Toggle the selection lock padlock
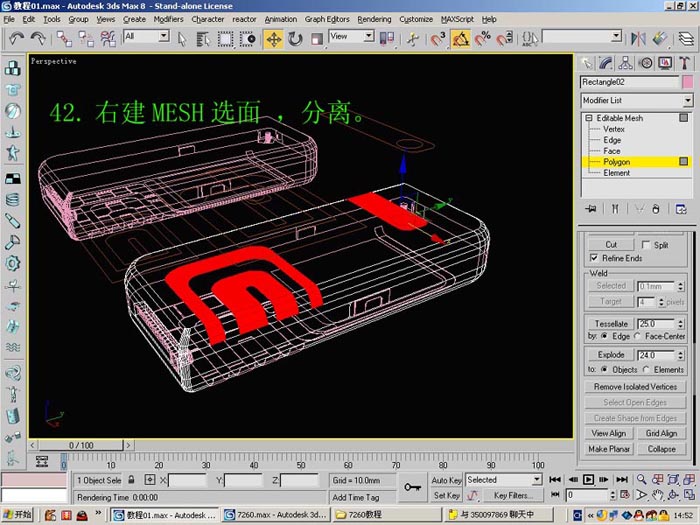Screen dimensions: 700x525 131,480
